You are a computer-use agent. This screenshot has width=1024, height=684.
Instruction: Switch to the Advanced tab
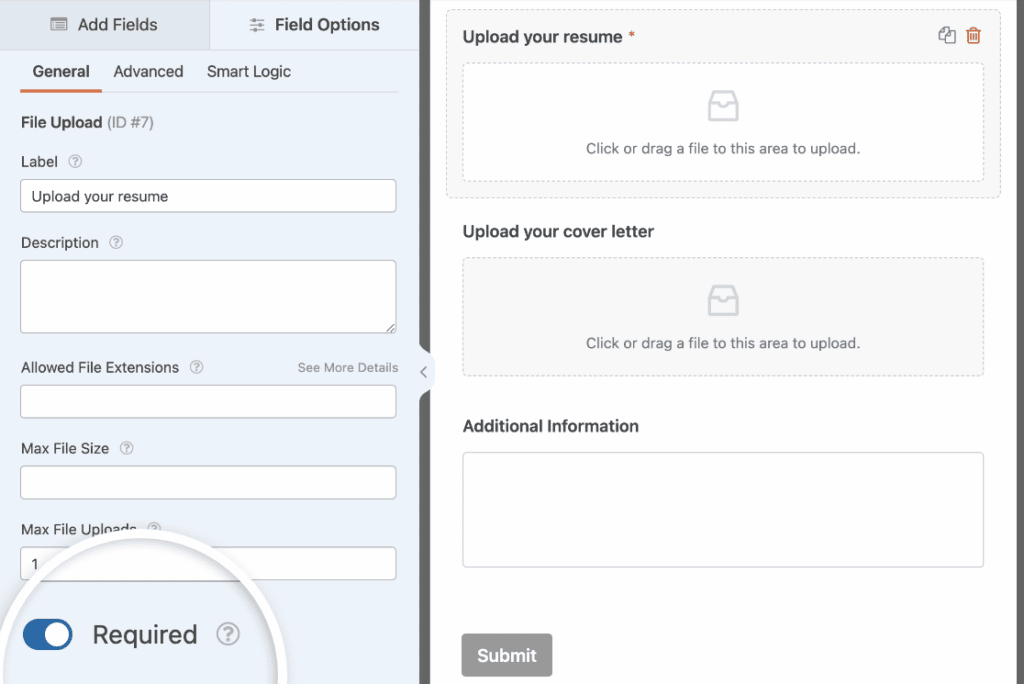coord(148,72)
